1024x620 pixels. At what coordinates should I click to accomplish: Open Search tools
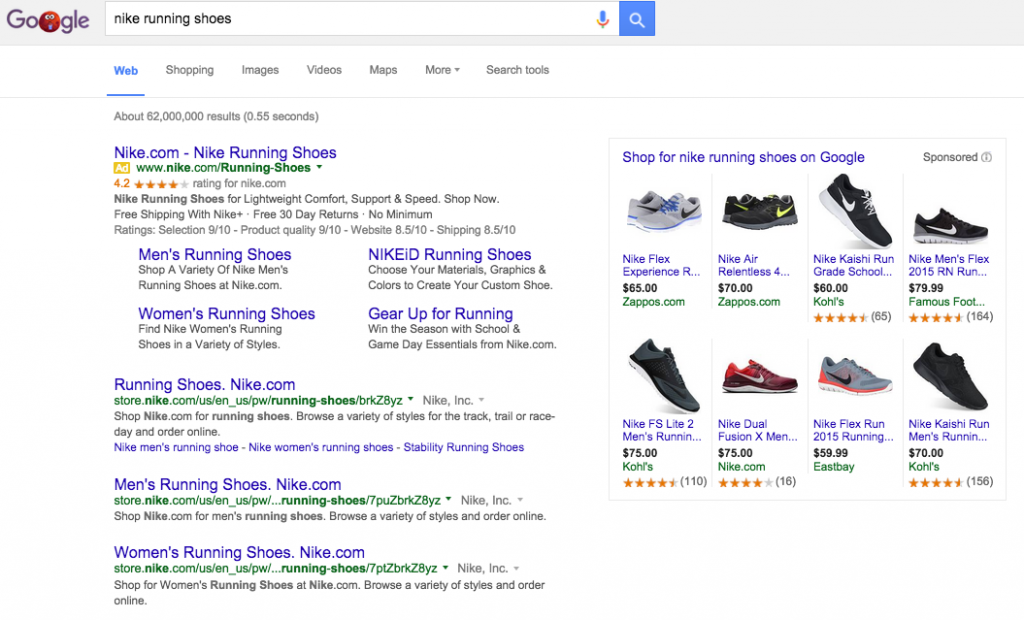click(517, 70)
